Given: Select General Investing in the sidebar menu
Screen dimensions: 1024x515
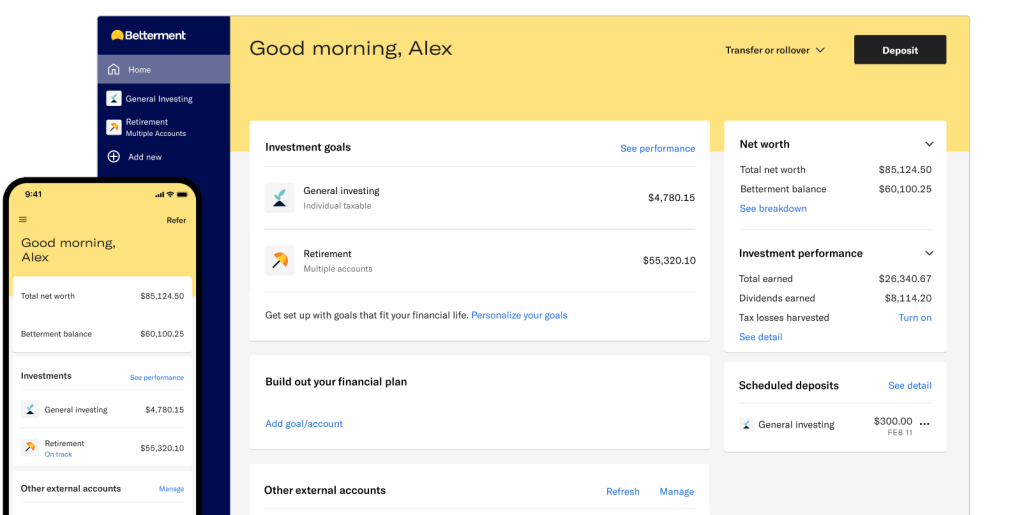Looking at the screenshot, I should (158, 99).
